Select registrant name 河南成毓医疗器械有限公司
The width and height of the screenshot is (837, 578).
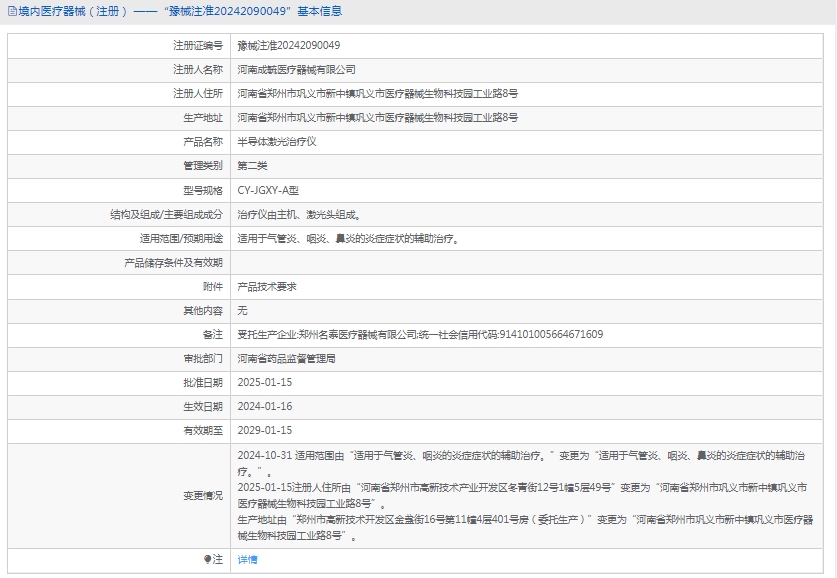296,70
